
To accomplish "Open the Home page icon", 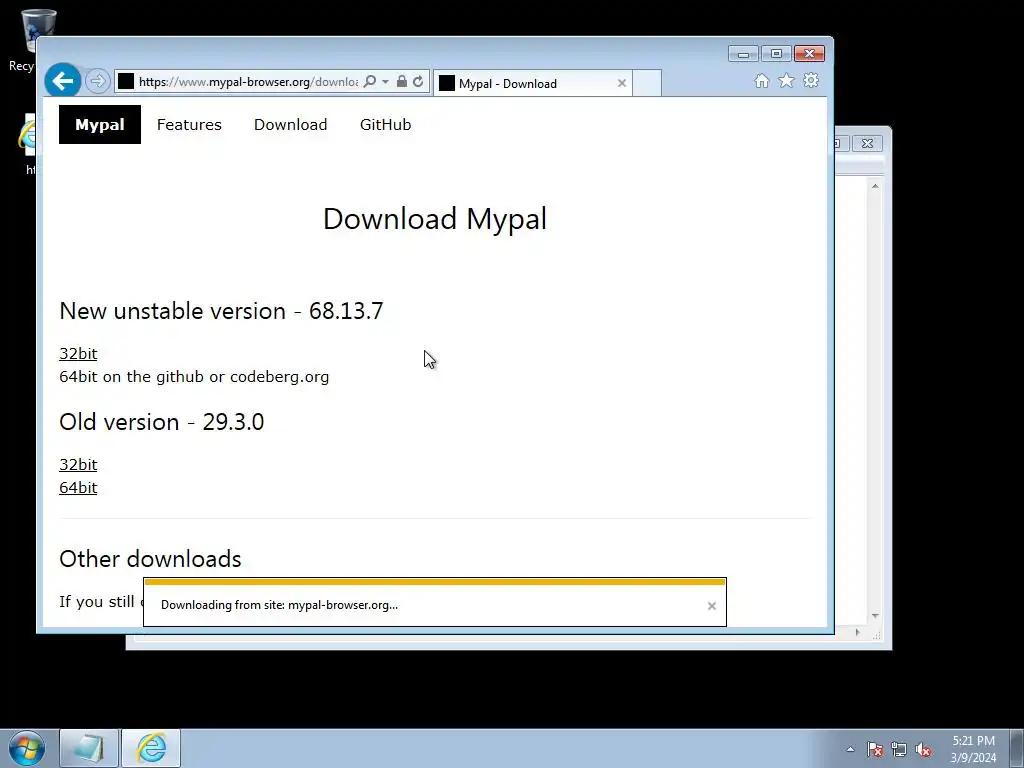I will coord(761,80).
